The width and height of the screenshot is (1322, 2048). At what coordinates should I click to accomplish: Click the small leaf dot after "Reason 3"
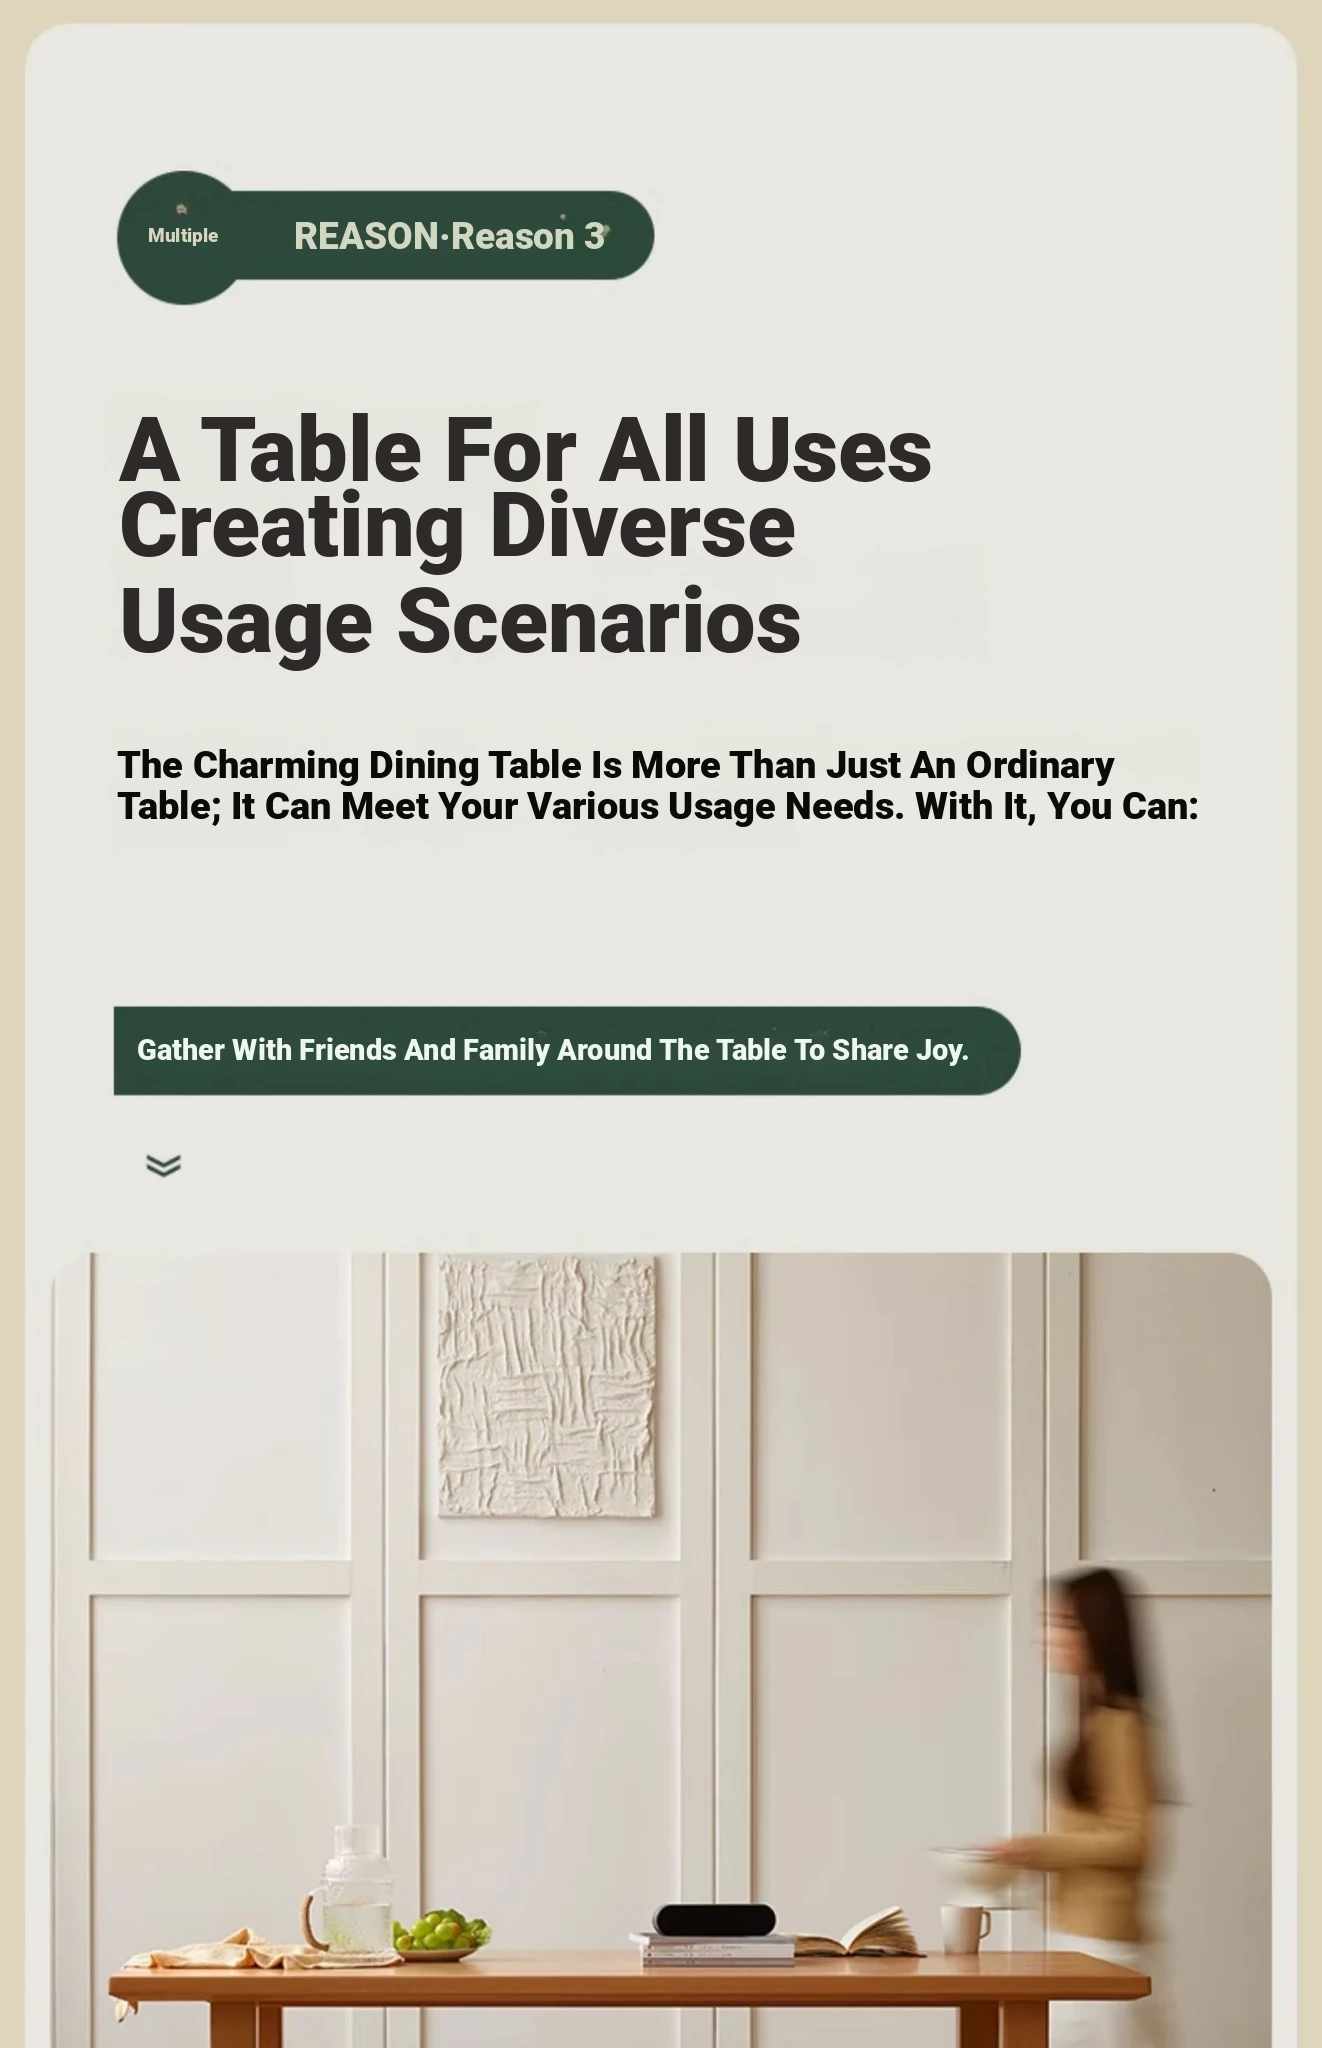(605, 231)
